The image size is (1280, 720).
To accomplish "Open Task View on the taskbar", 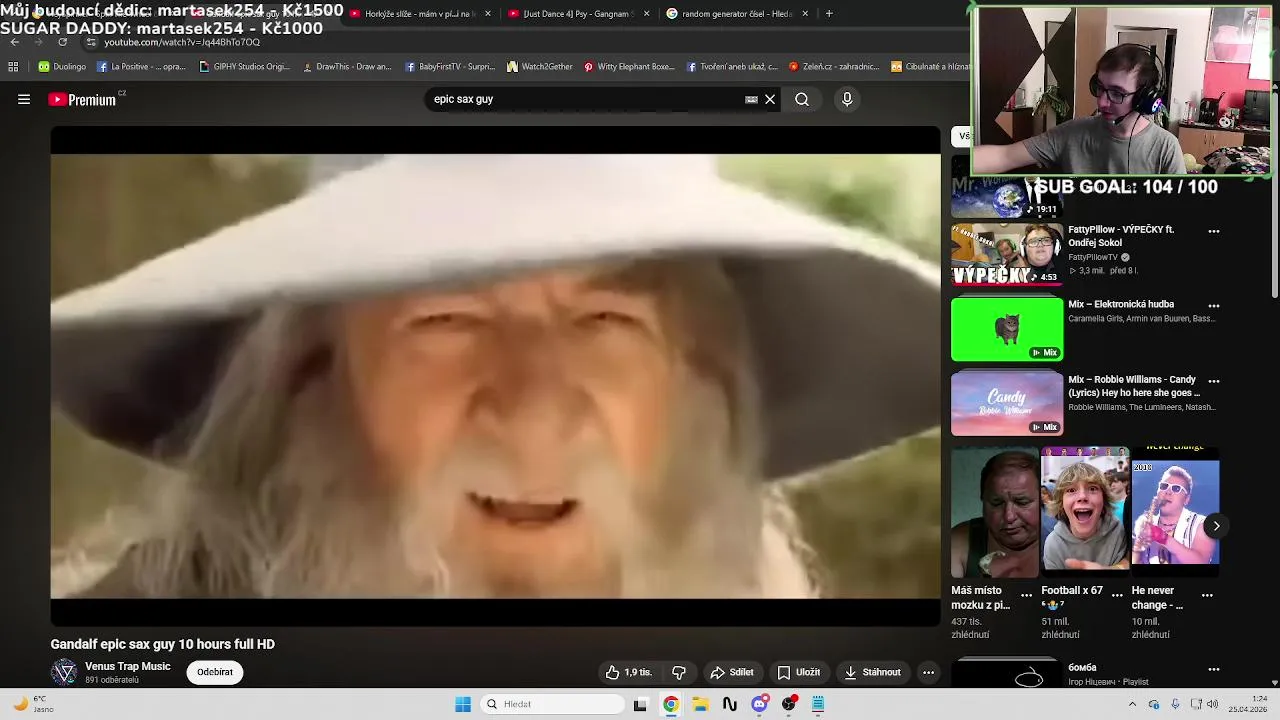I will pos(640,704).
